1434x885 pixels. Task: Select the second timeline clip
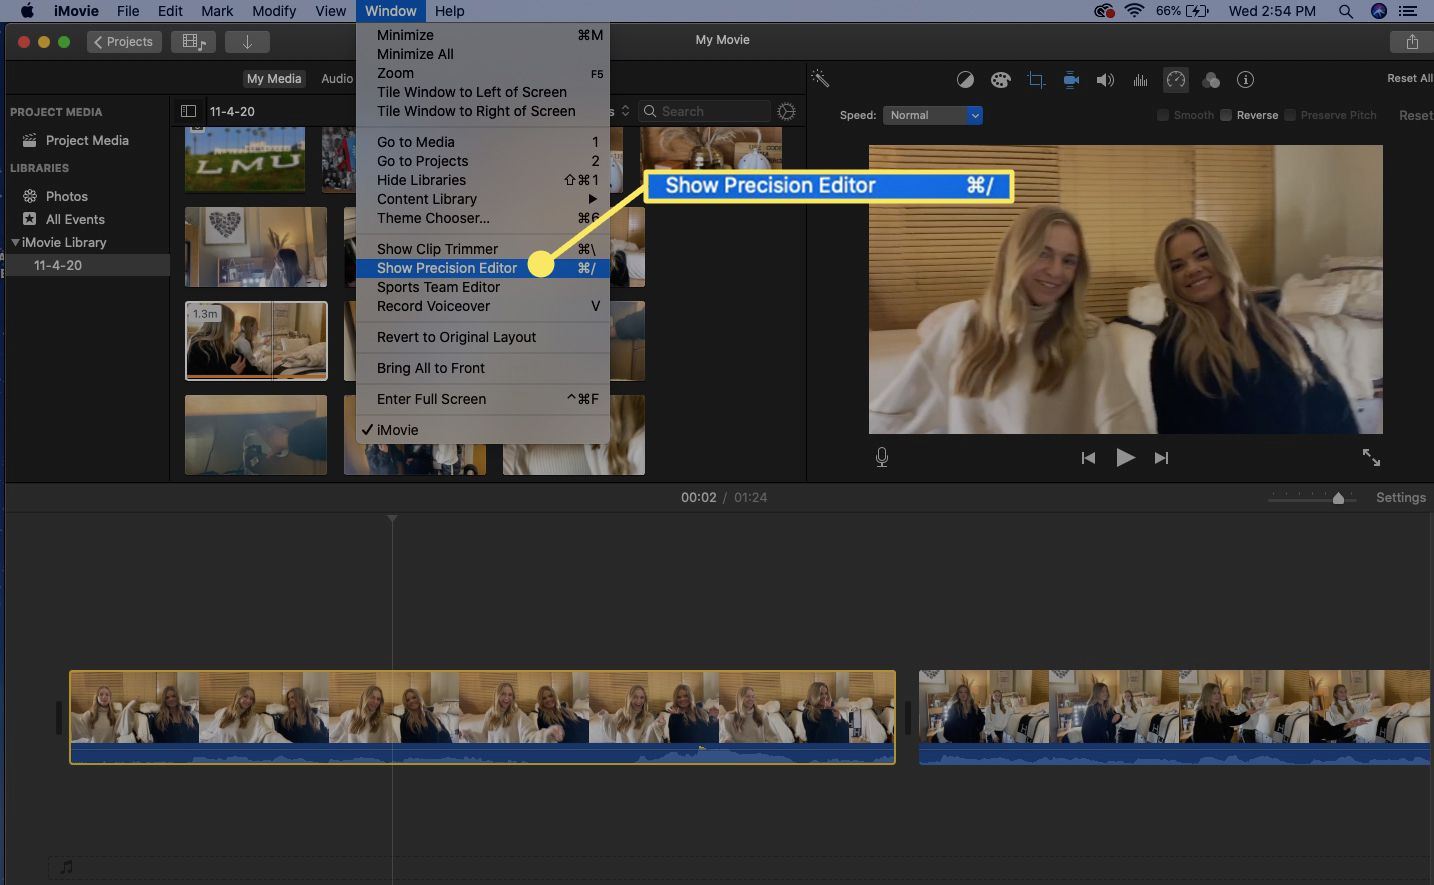pos(1174,717)
